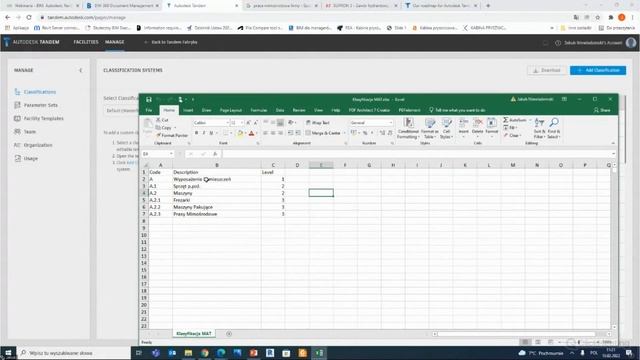Click the Tell me what you want search

[457, 110]
